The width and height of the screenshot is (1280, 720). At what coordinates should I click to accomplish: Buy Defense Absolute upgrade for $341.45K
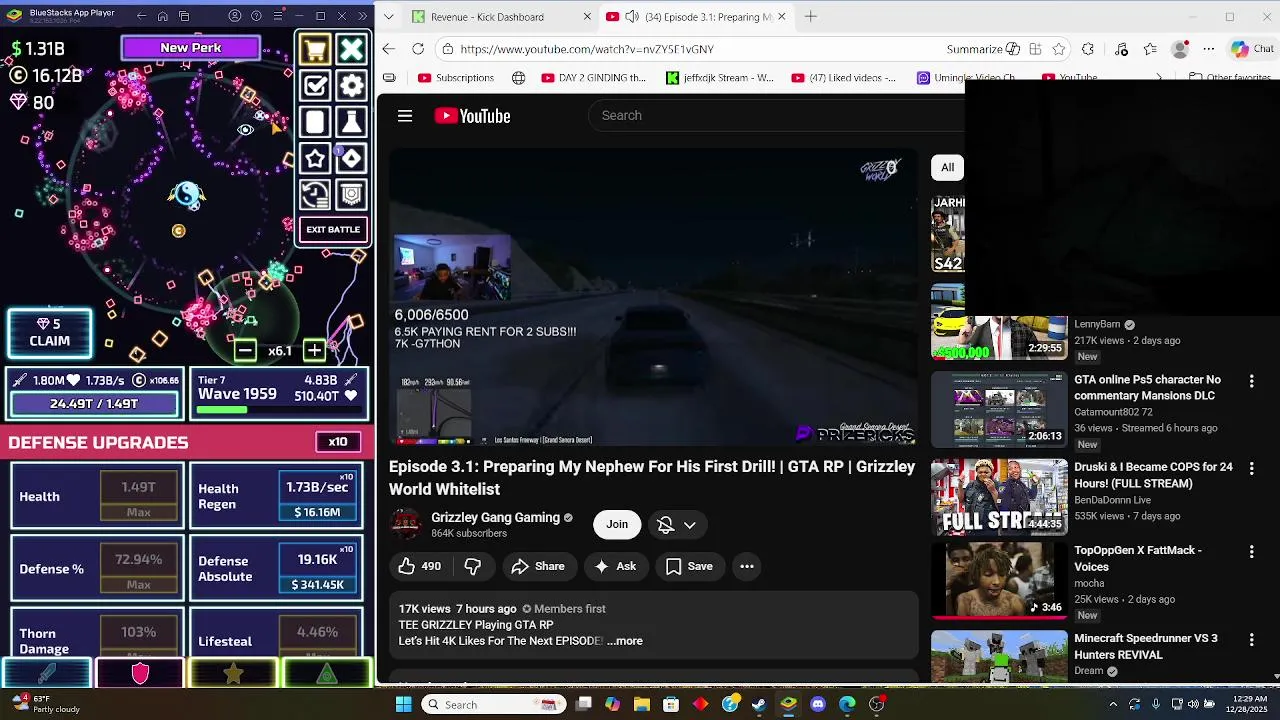[x=317, y=569]
